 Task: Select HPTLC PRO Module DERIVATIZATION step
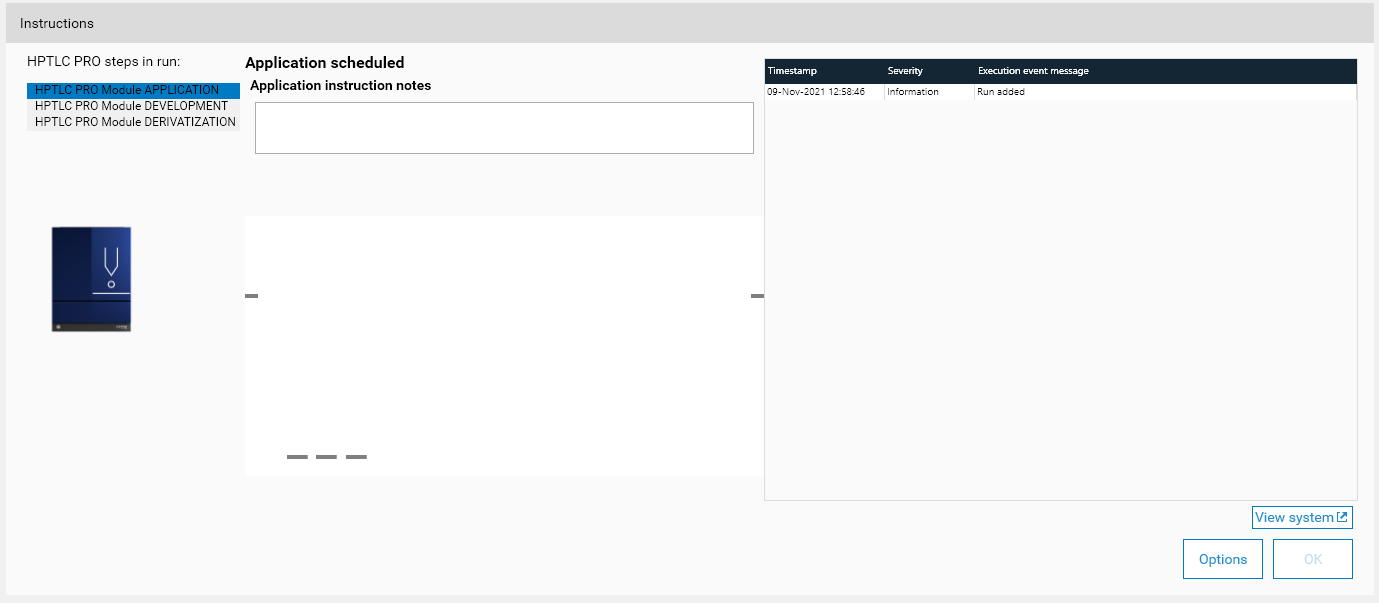(135, 122)
